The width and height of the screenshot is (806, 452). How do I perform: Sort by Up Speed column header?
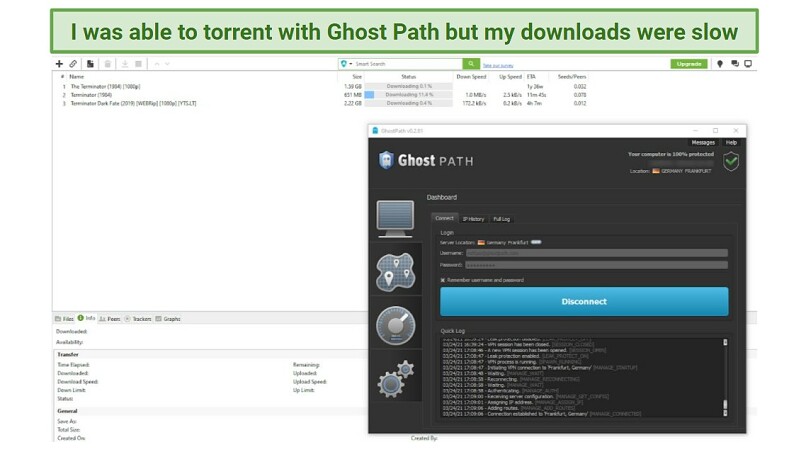(510, 77)
